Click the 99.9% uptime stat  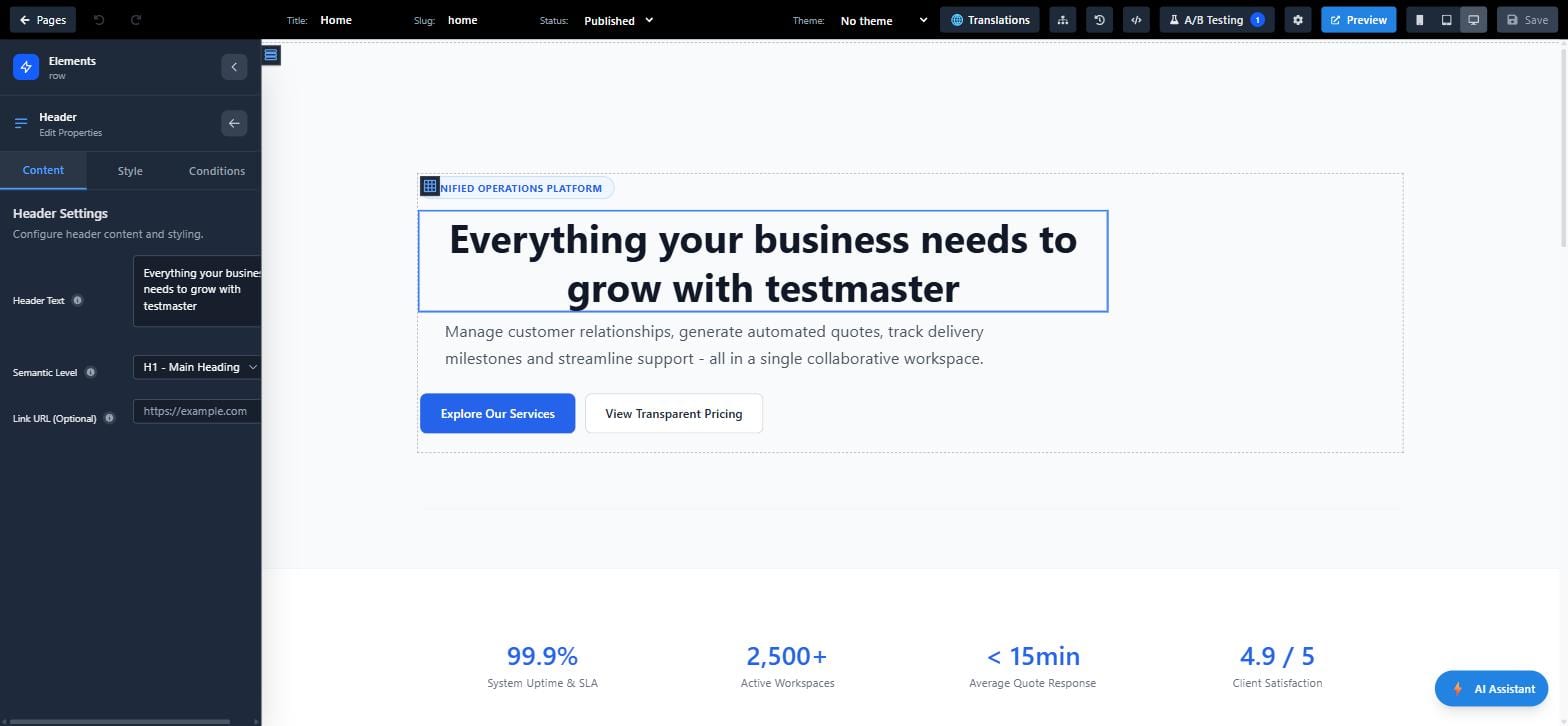[x=542, y=657]
